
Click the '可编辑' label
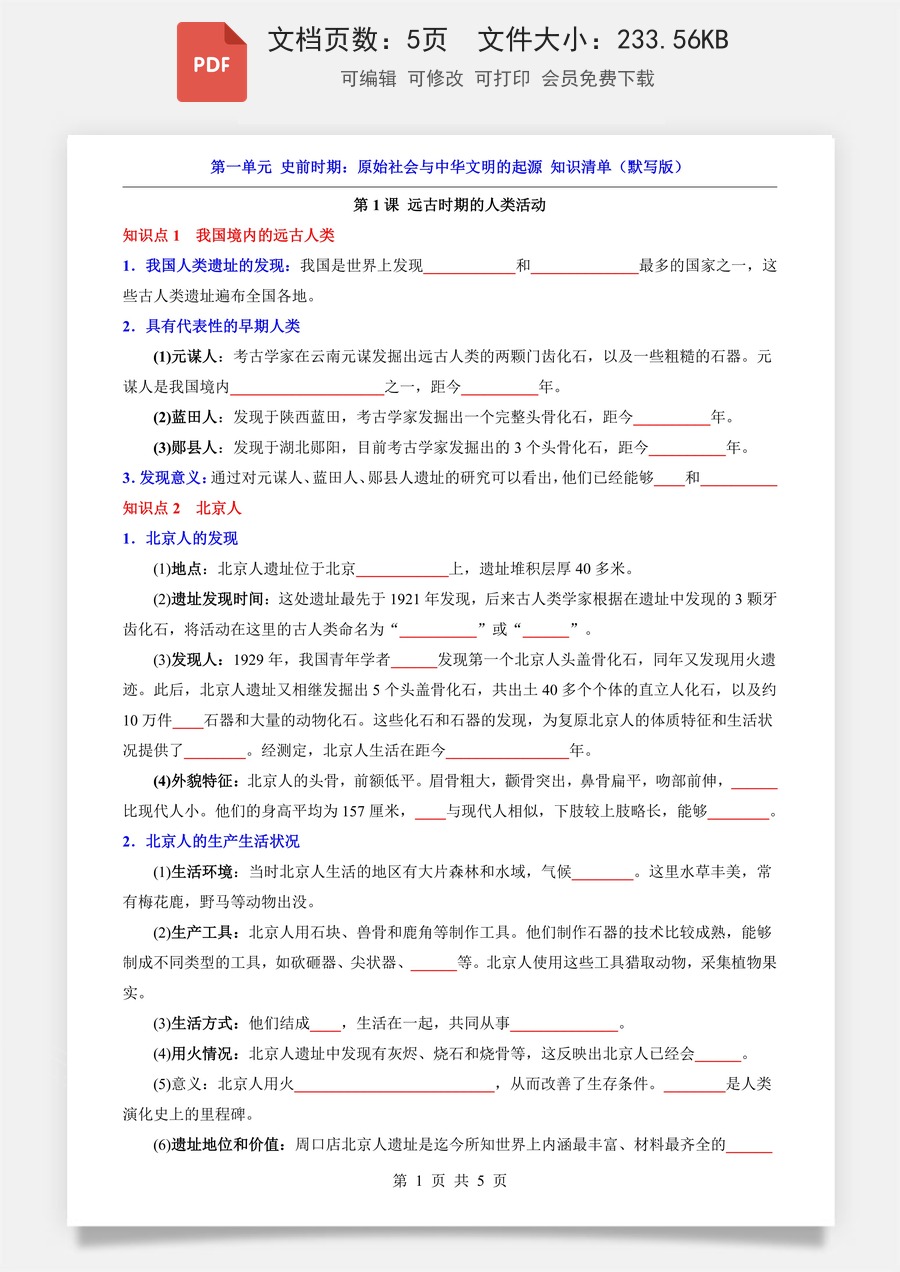[x=368, y=79]
